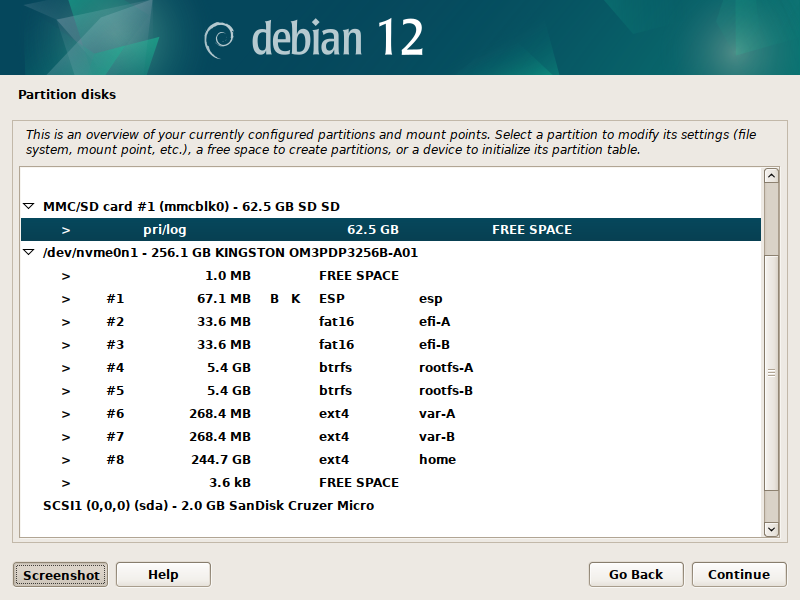Select partition #2 fat16 efi-A

click(x=391, y=321)
